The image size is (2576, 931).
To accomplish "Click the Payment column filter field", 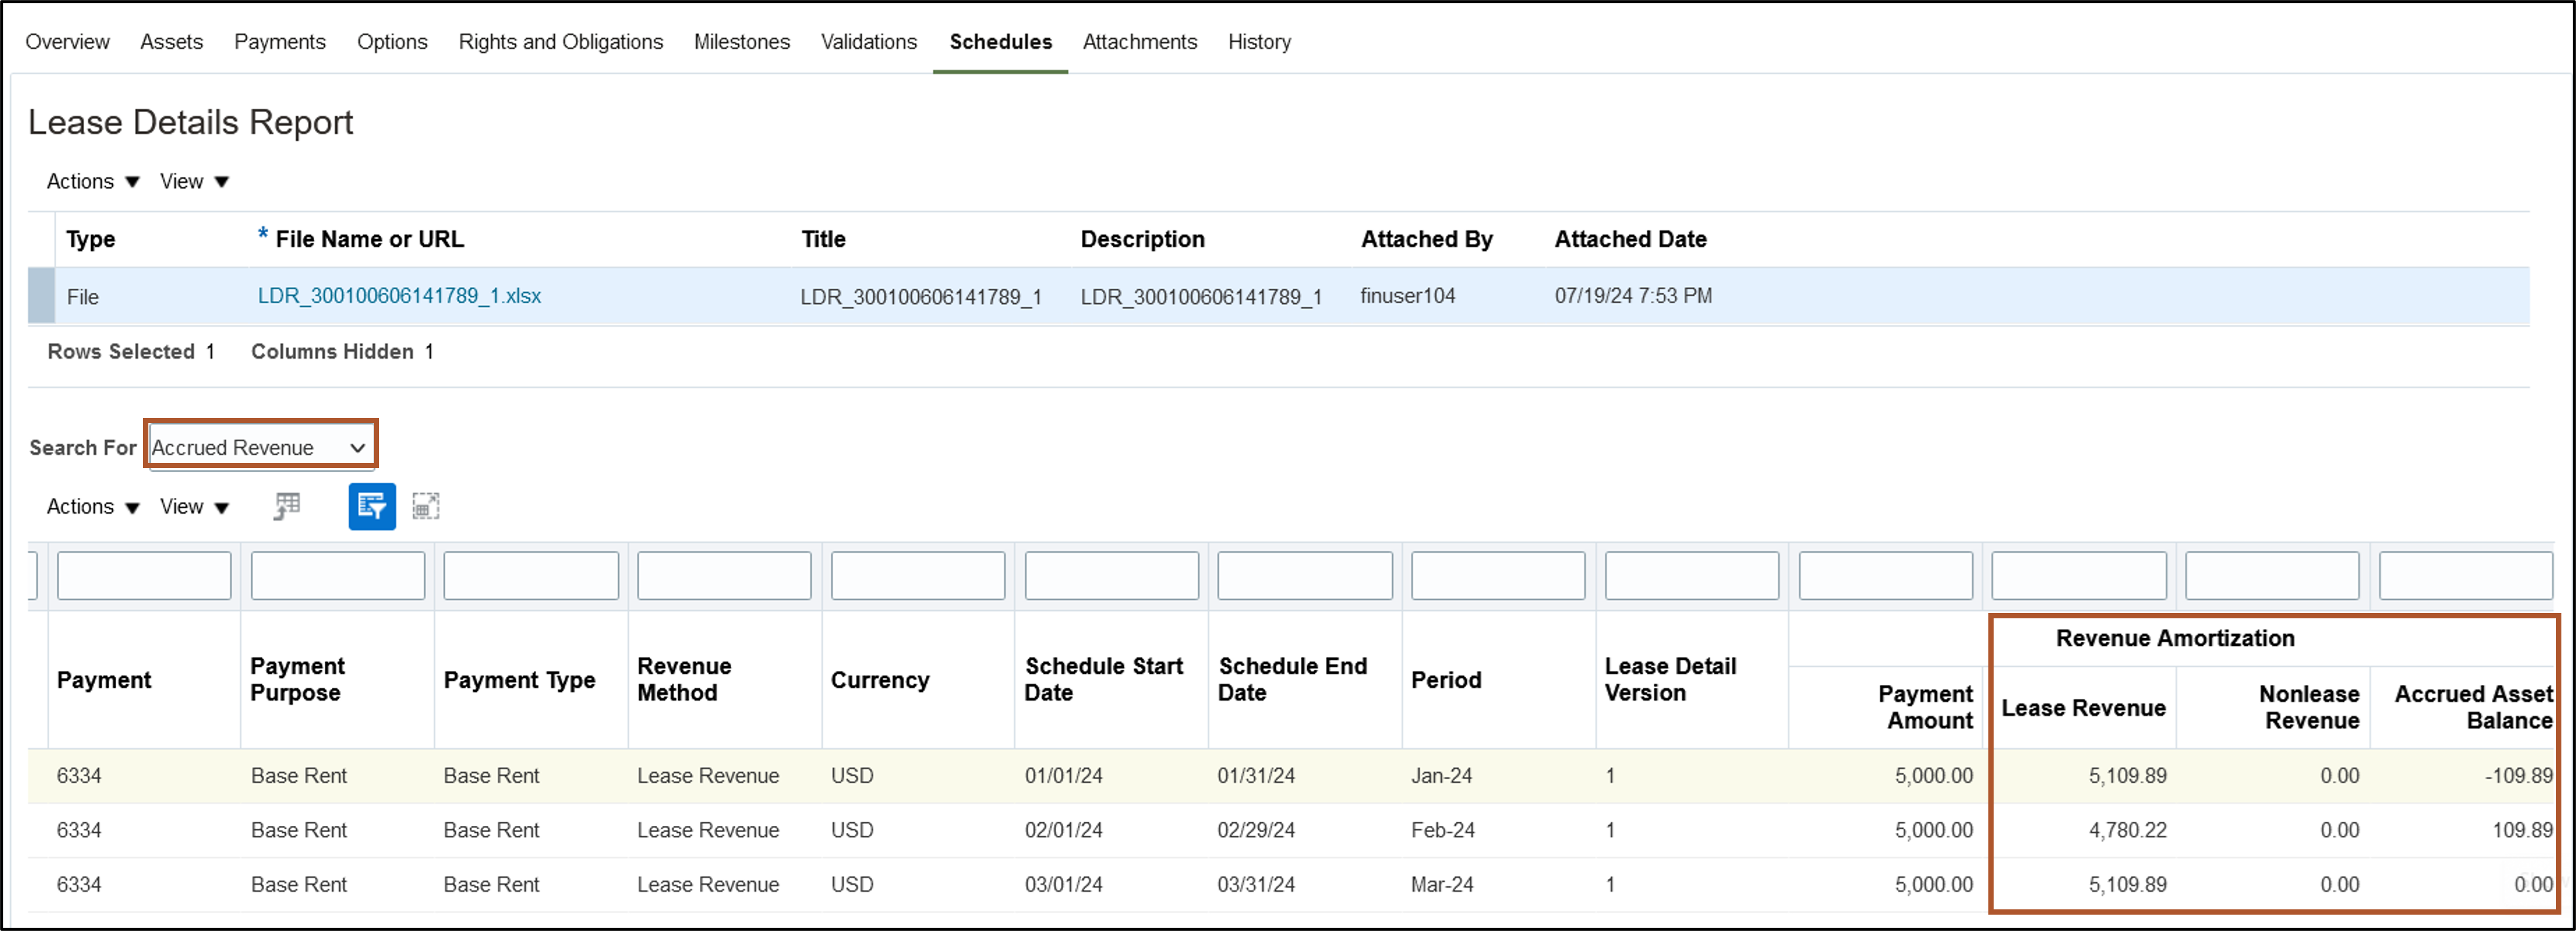I will (x=144, y=576).
